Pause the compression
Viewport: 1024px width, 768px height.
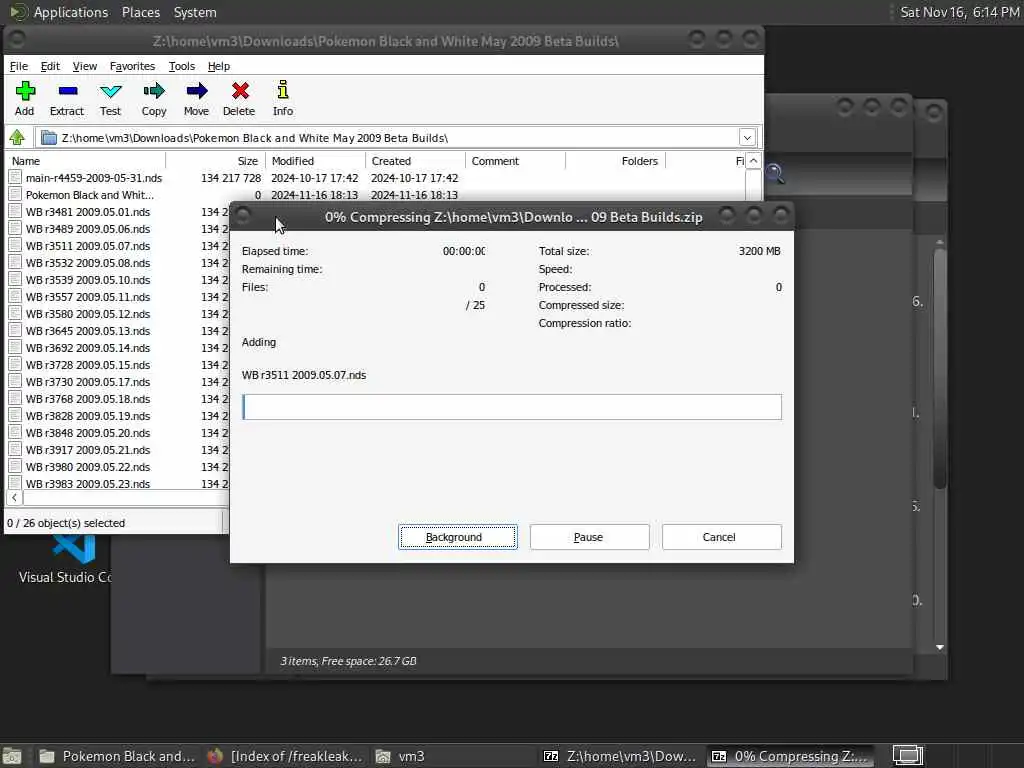pyautogui.click(x=589, y=537)
